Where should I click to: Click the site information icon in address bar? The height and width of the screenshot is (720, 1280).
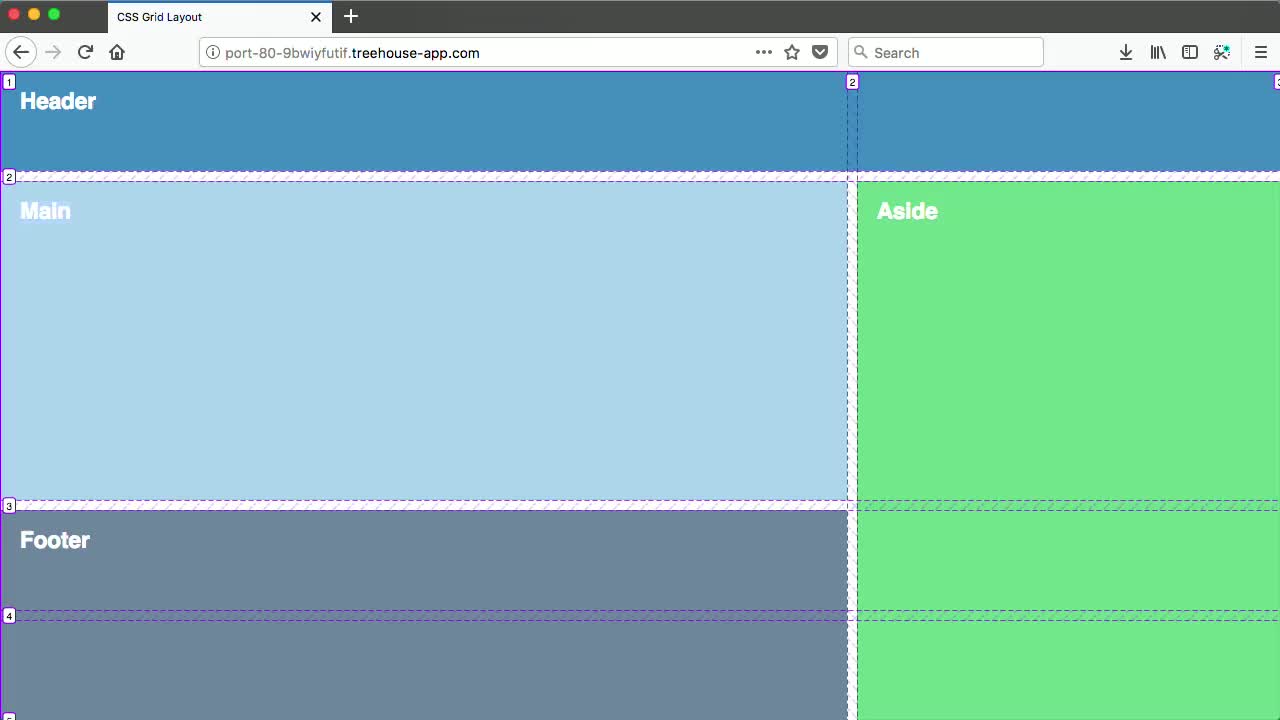coord(213,53)
